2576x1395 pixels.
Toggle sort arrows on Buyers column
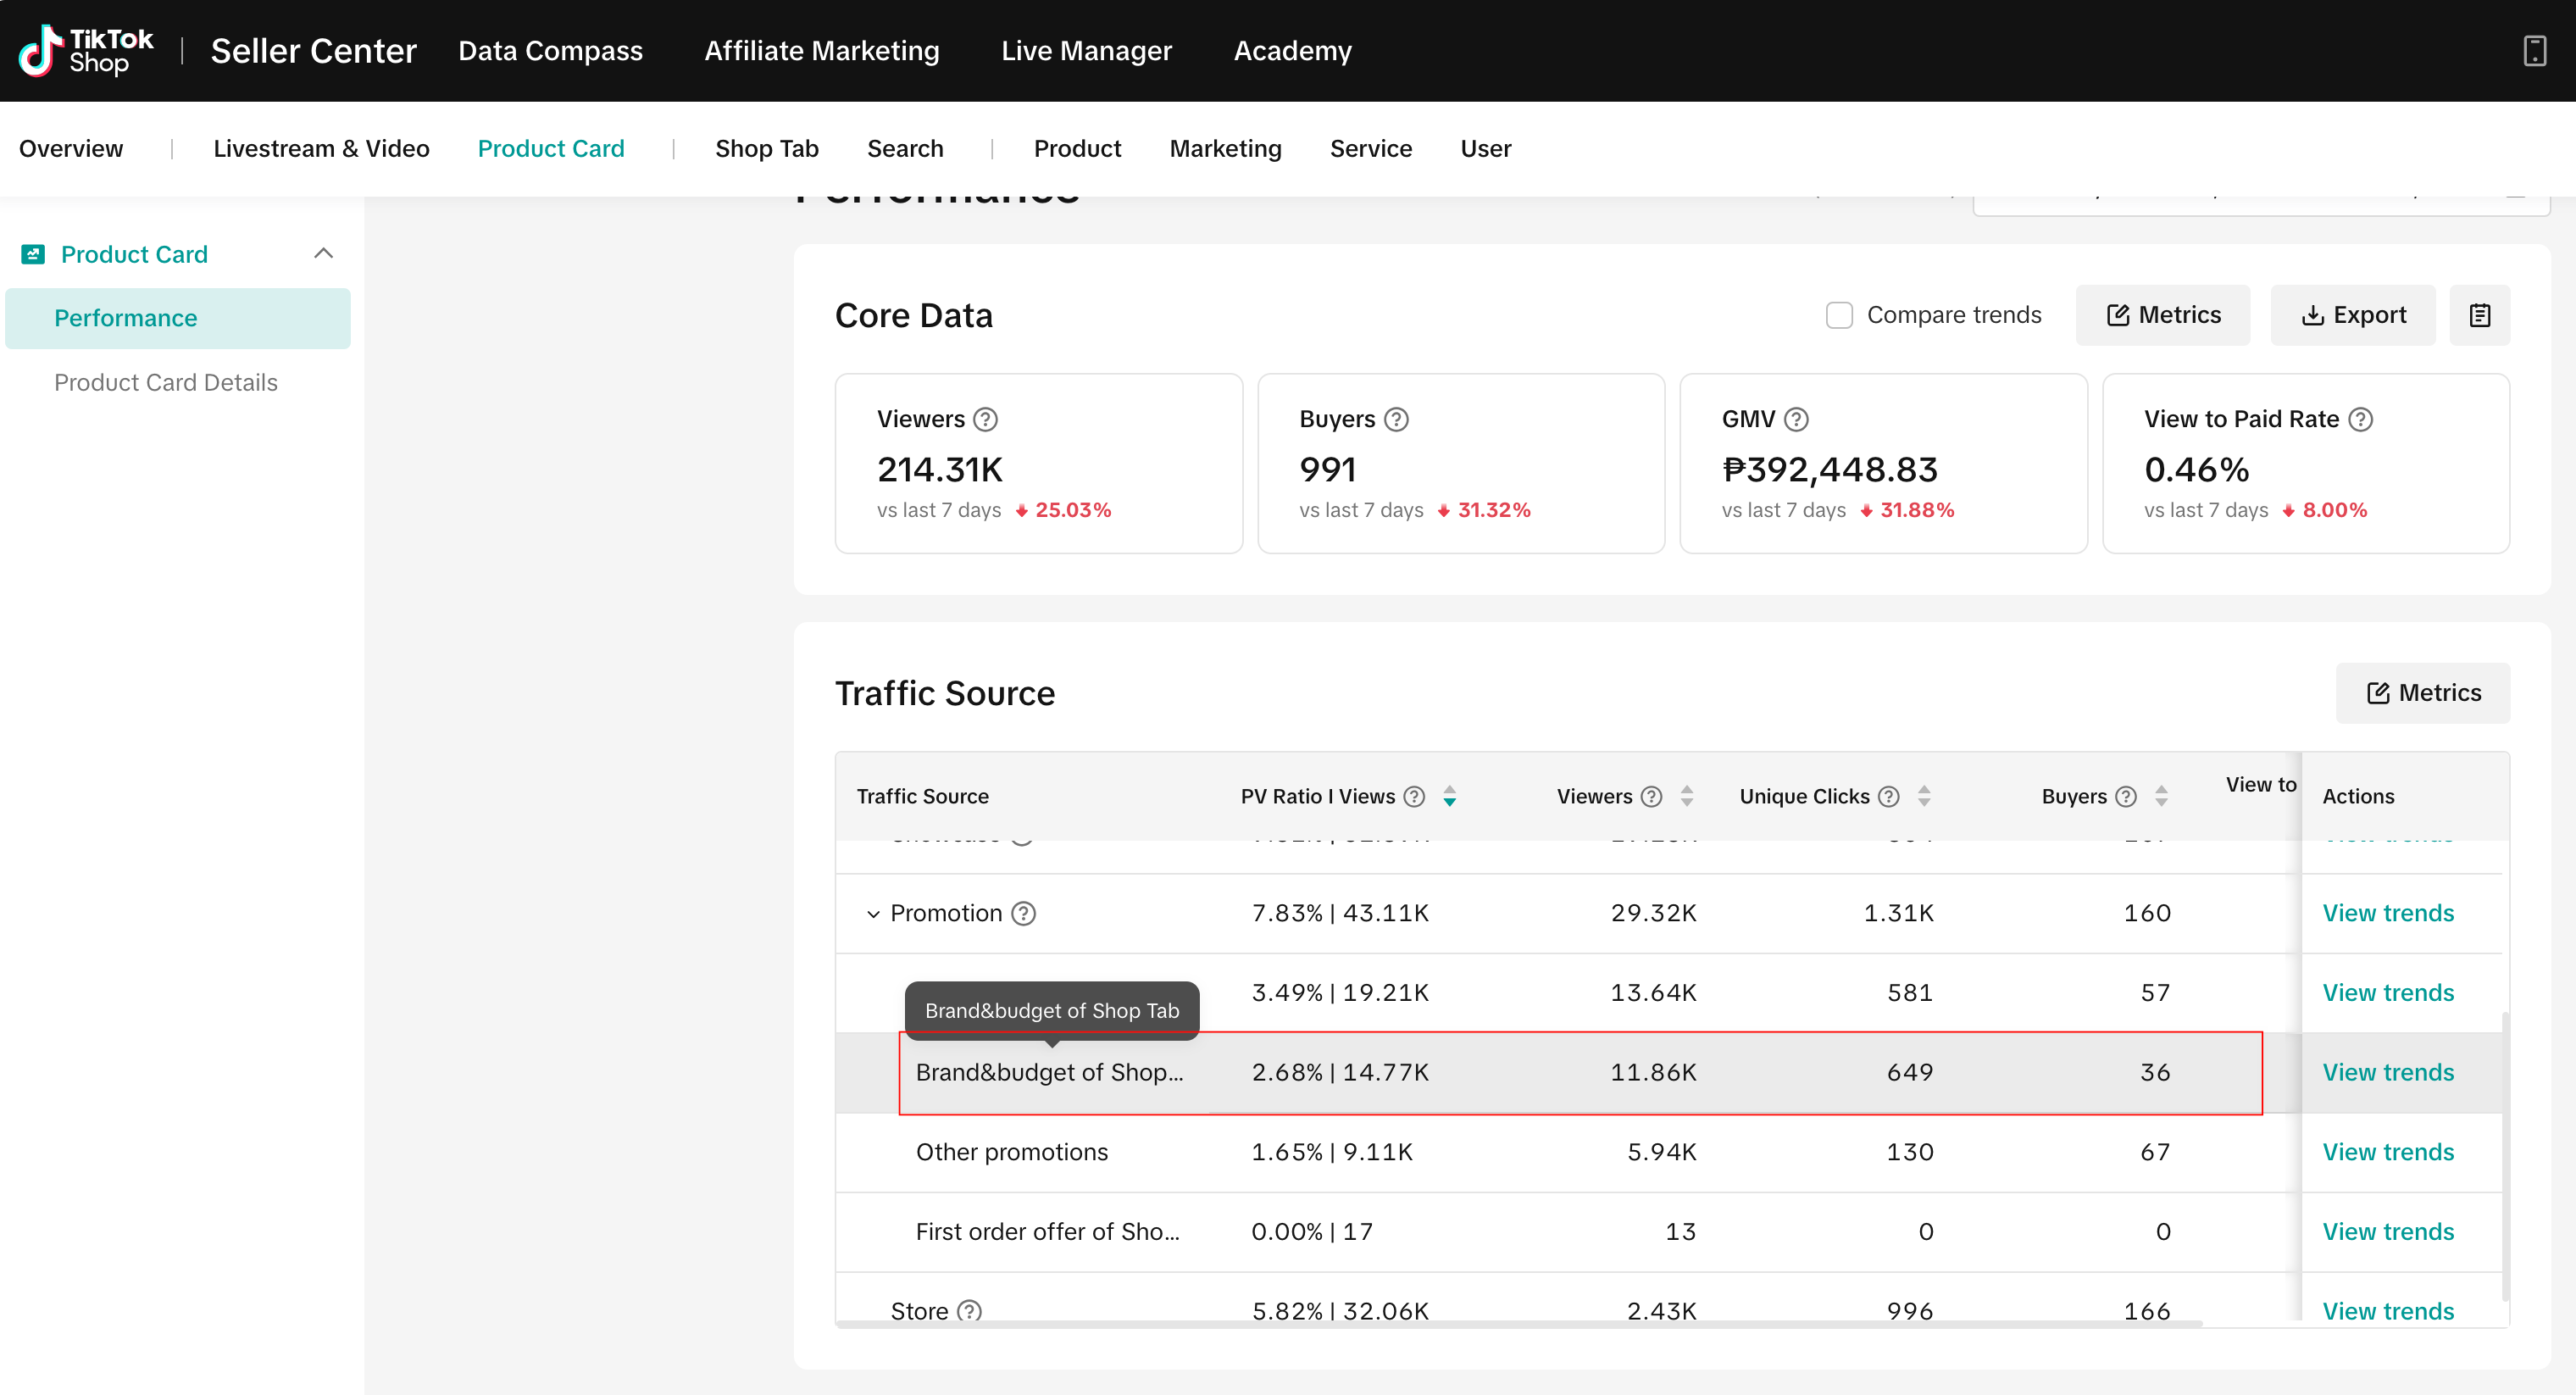(x=2161, y=796)
